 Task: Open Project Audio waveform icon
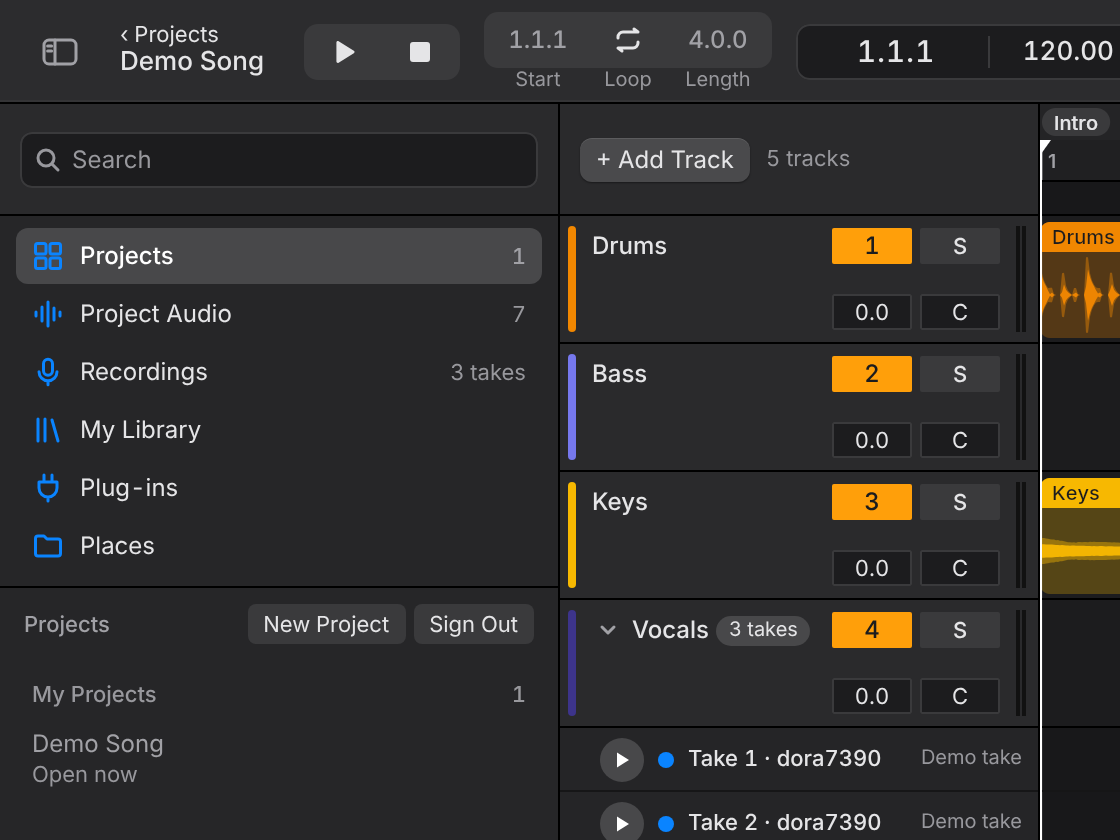(x=48, y=314)
